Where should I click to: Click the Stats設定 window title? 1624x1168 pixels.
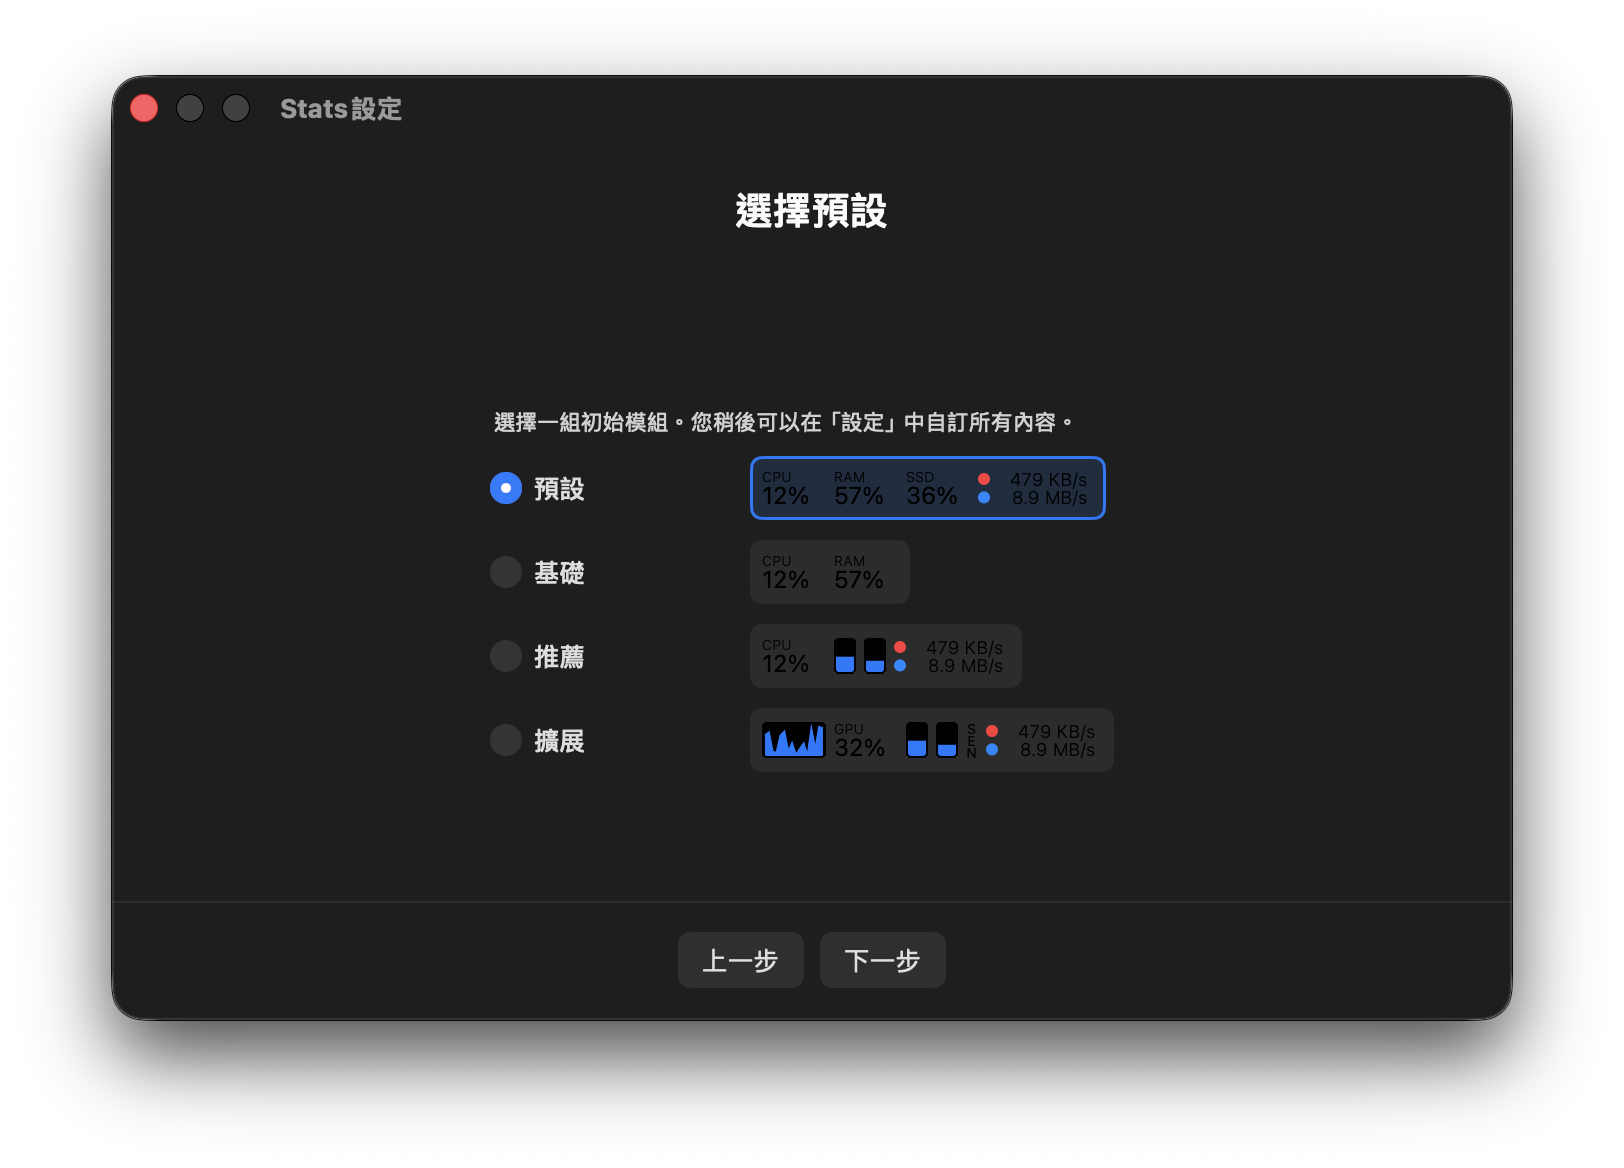tap(341, 109)
